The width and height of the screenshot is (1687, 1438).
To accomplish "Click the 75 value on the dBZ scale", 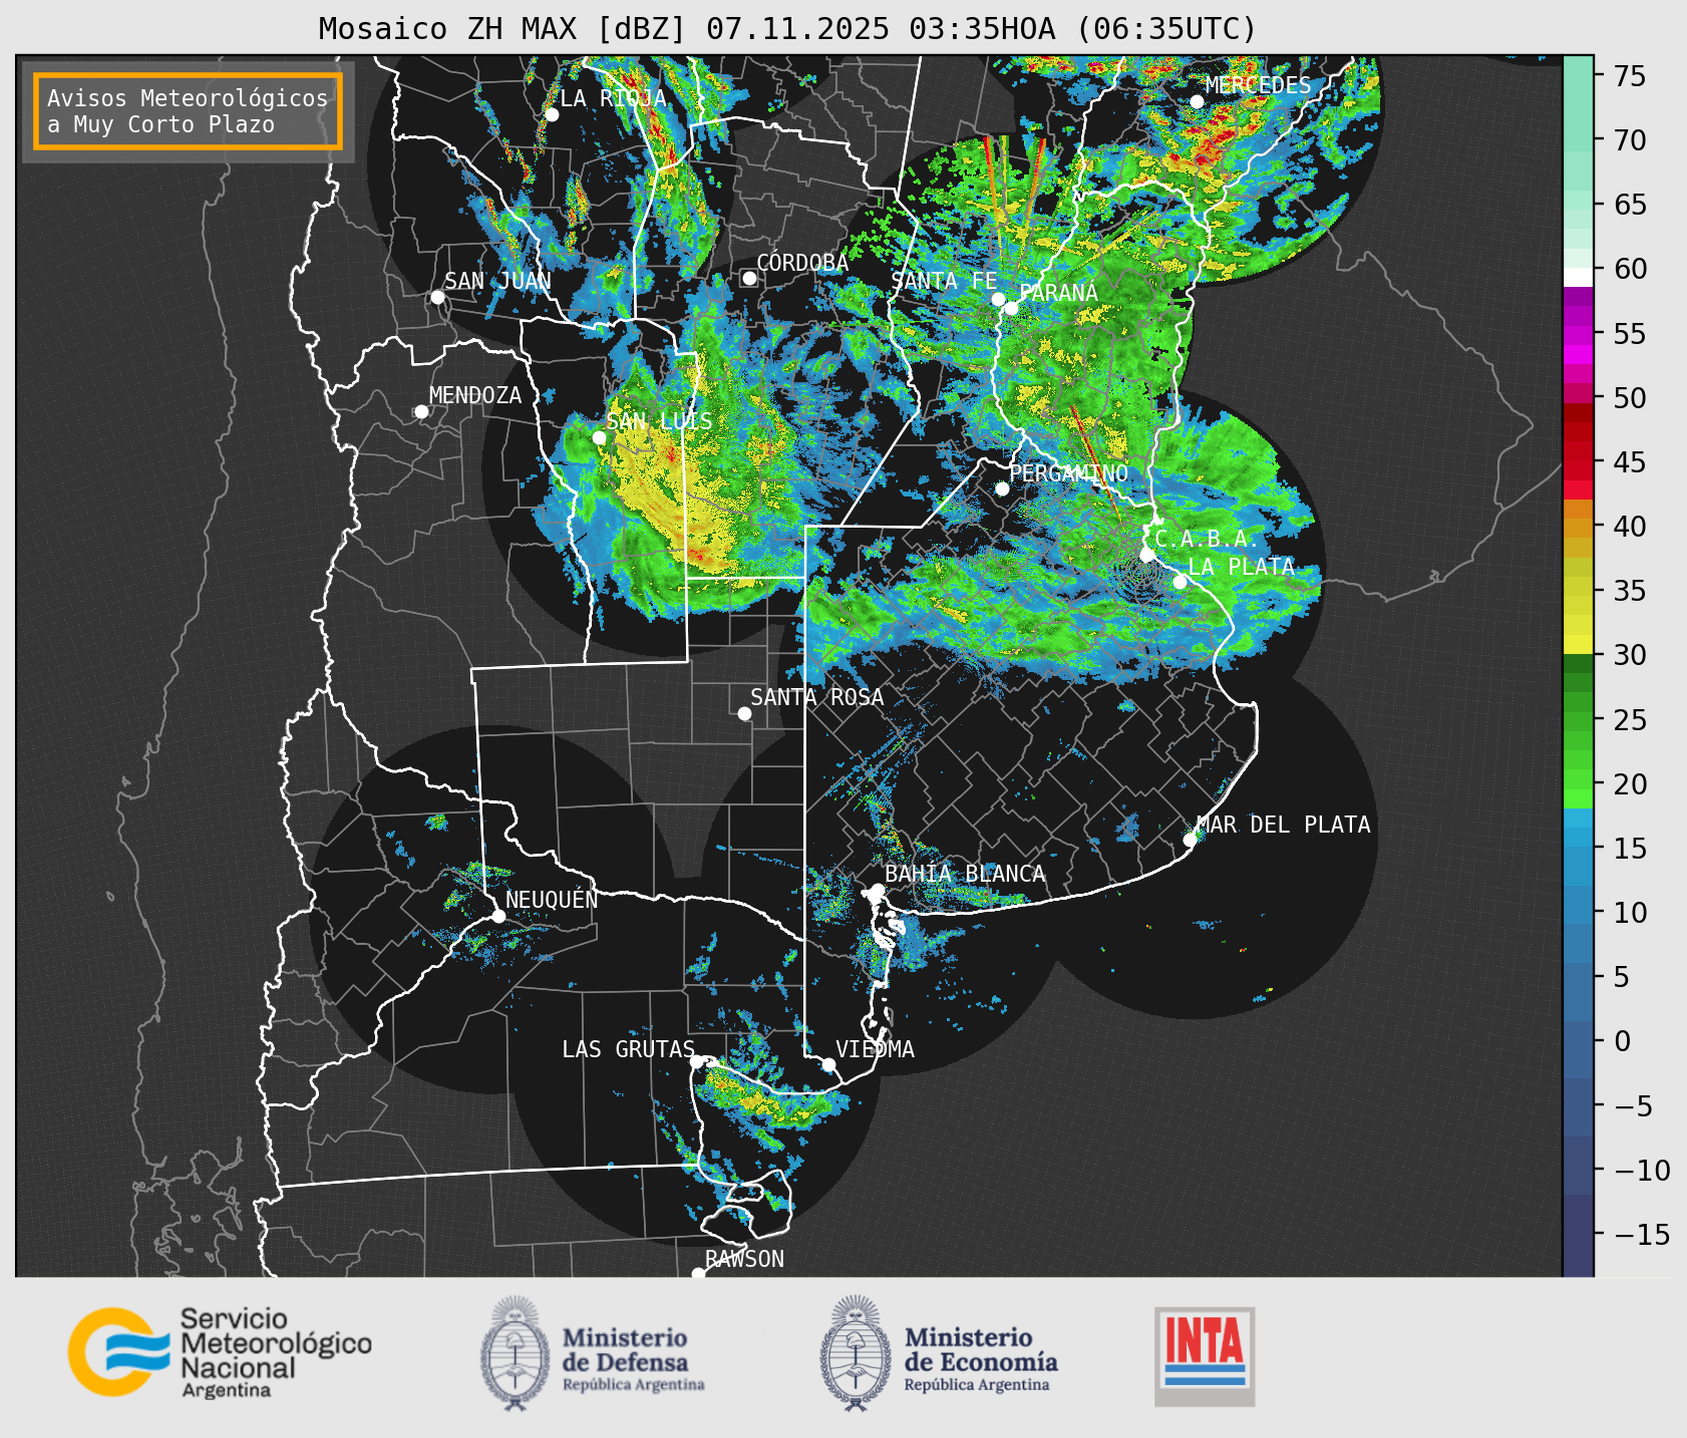I will click(1628, 76).
